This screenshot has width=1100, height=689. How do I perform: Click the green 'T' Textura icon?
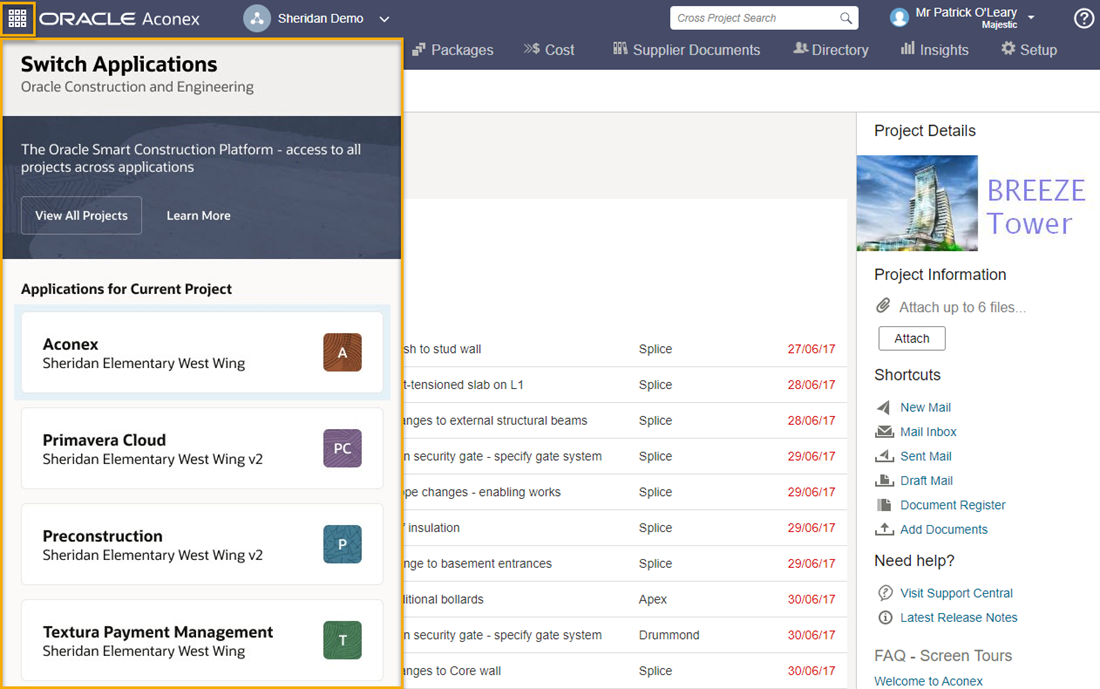(342, 640)
